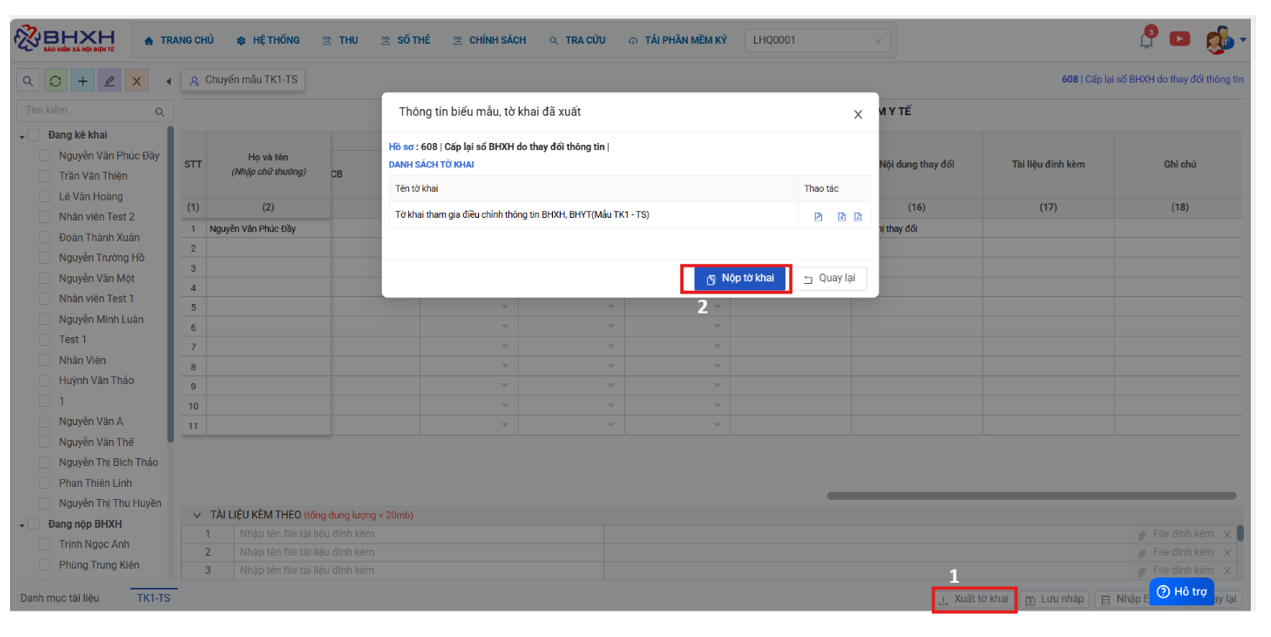Click the last file icon in Thao tác column
The width and height of the screenshot is (1271, 637).
858,216
